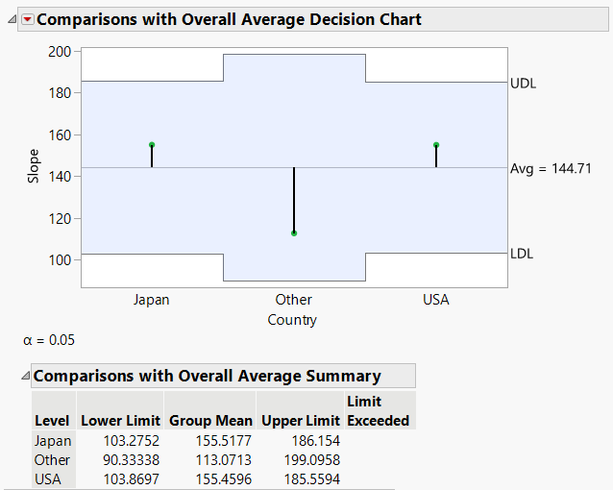Select the Lower Limit column header
613x490 pixels.
click(120, 421)
